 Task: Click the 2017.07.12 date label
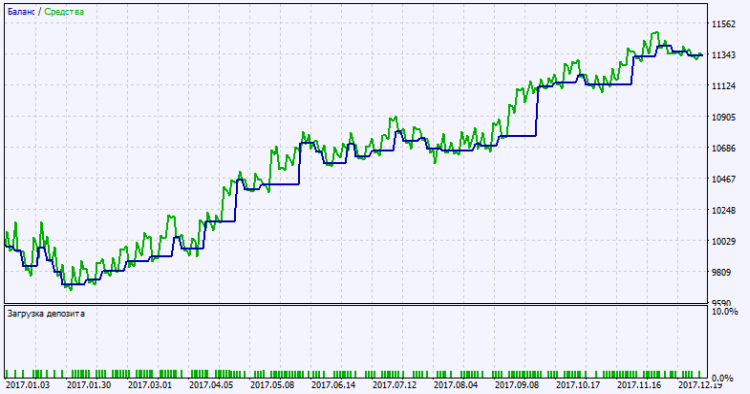coord(395,385)
